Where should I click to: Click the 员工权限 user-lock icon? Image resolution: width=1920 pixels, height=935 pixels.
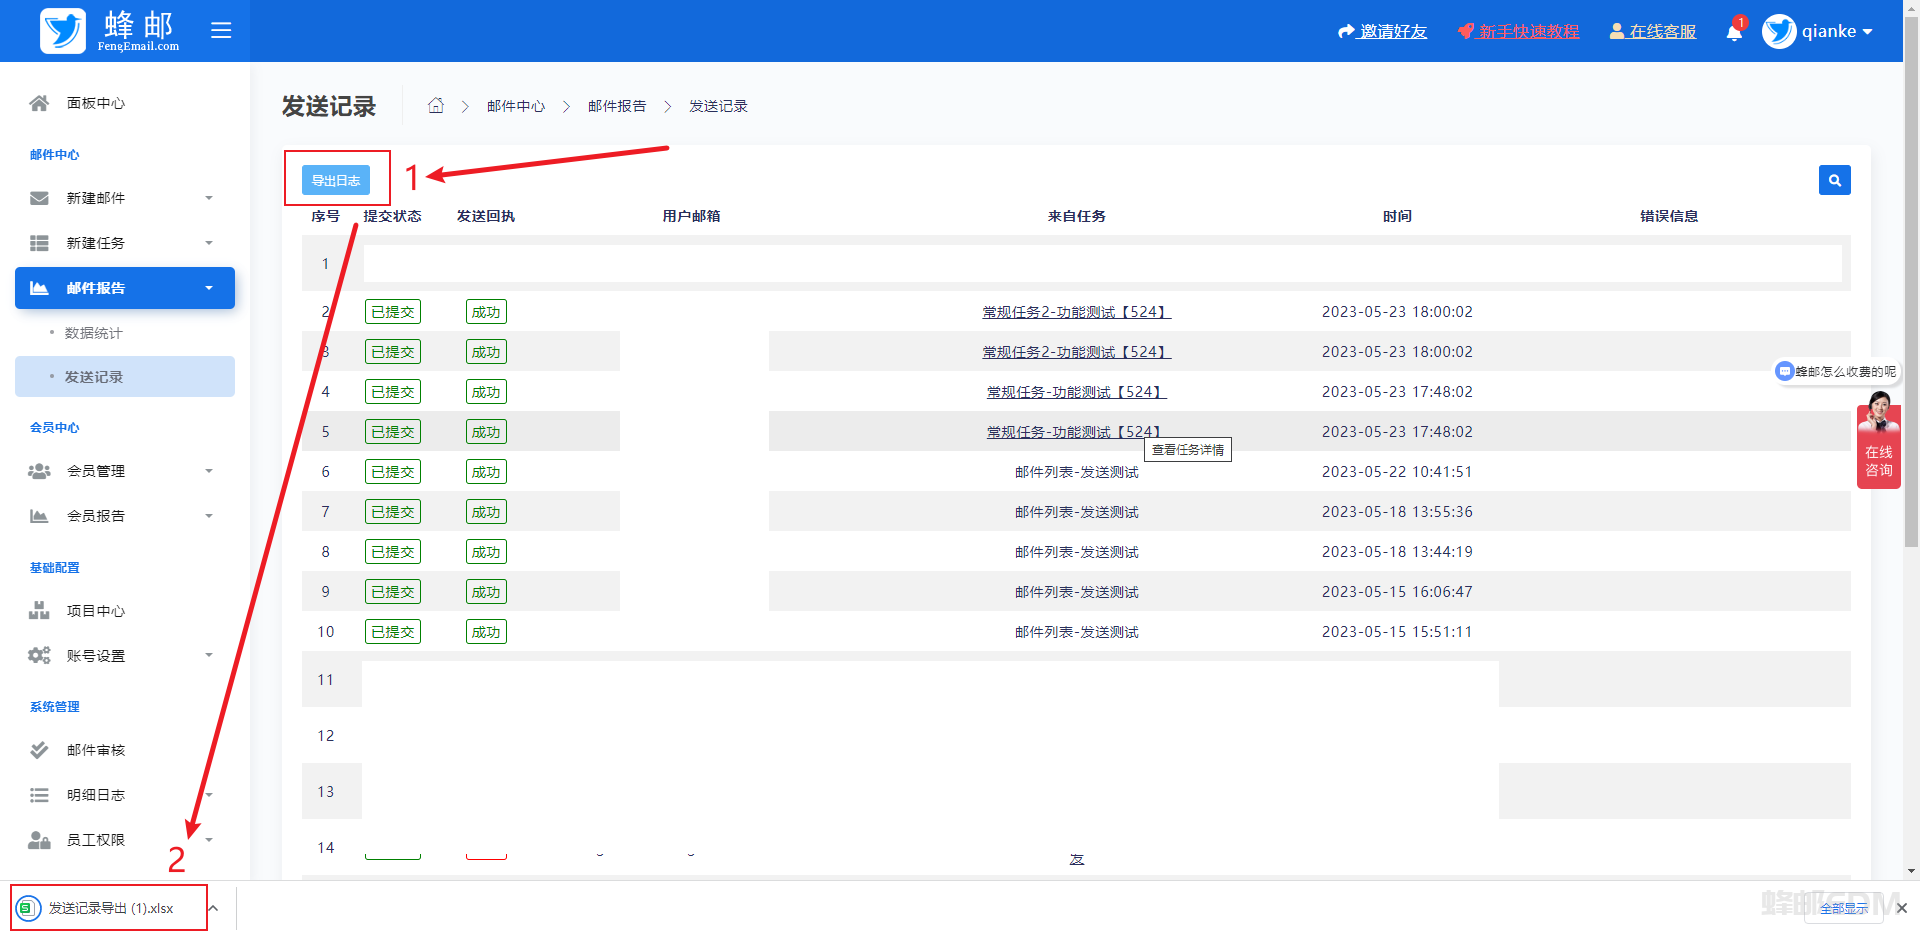click(x=39, y=840)
